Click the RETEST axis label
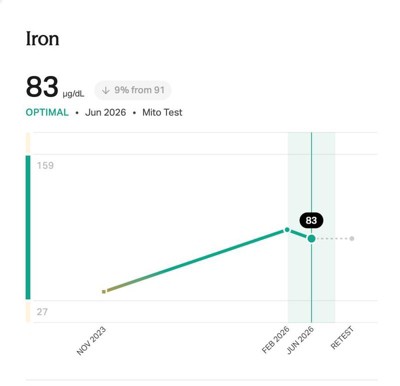 click(342, 338)
